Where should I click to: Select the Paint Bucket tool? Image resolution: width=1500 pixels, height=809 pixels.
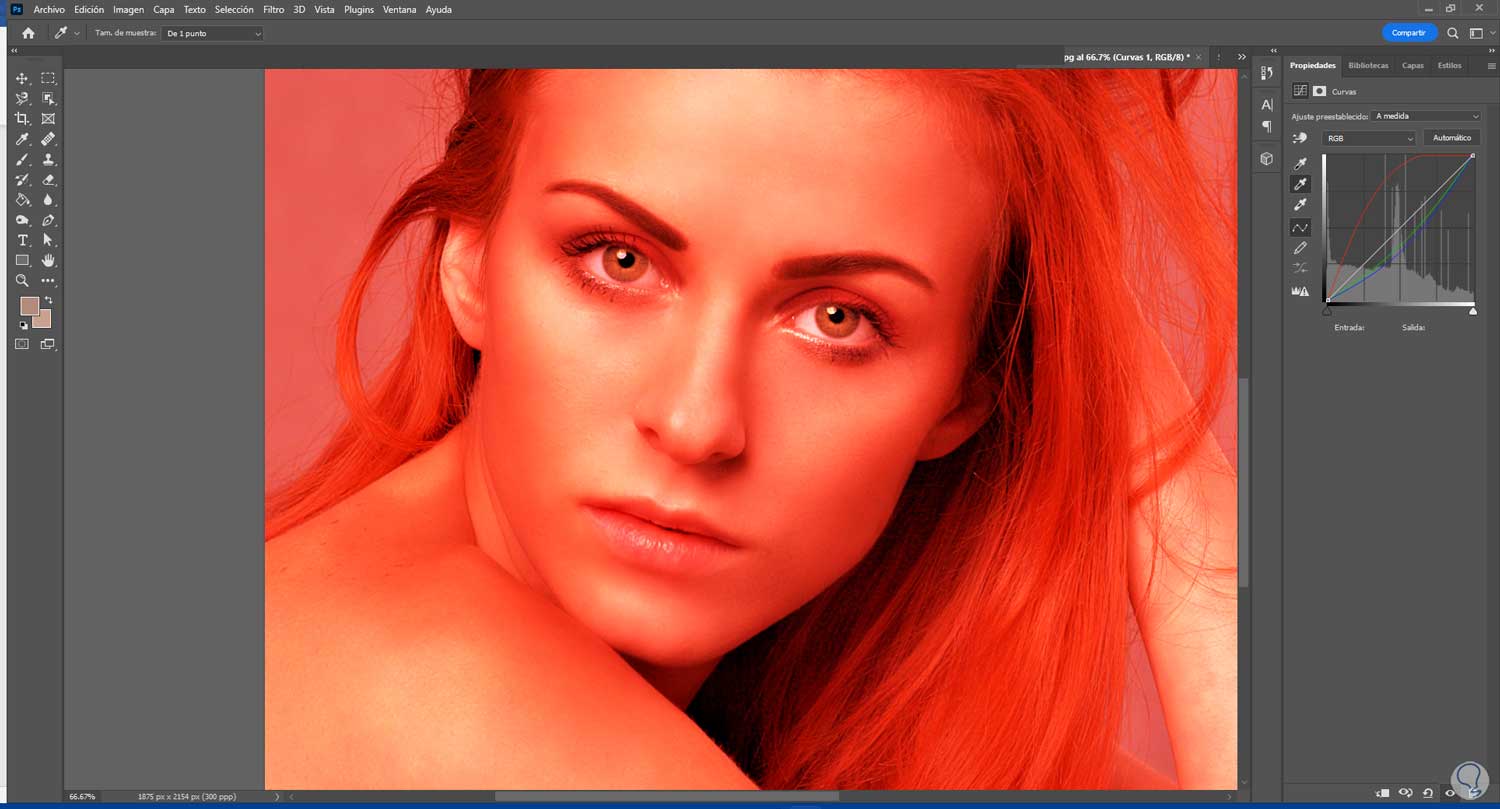point(22,200)
